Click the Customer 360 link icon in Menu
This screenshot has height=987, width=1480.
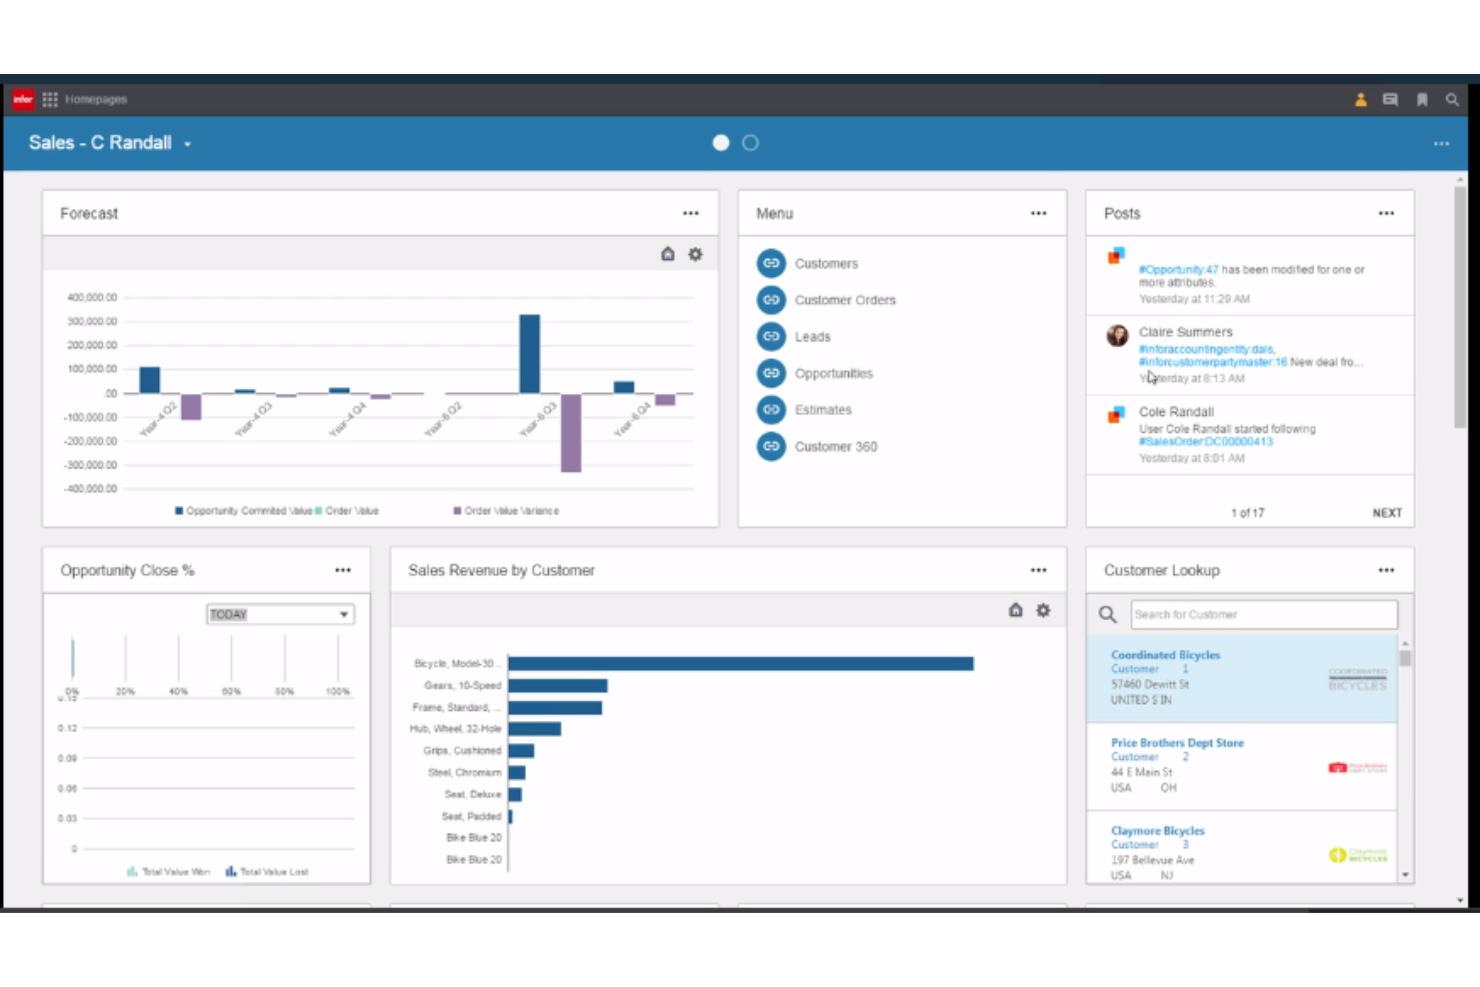coord(771,446)
